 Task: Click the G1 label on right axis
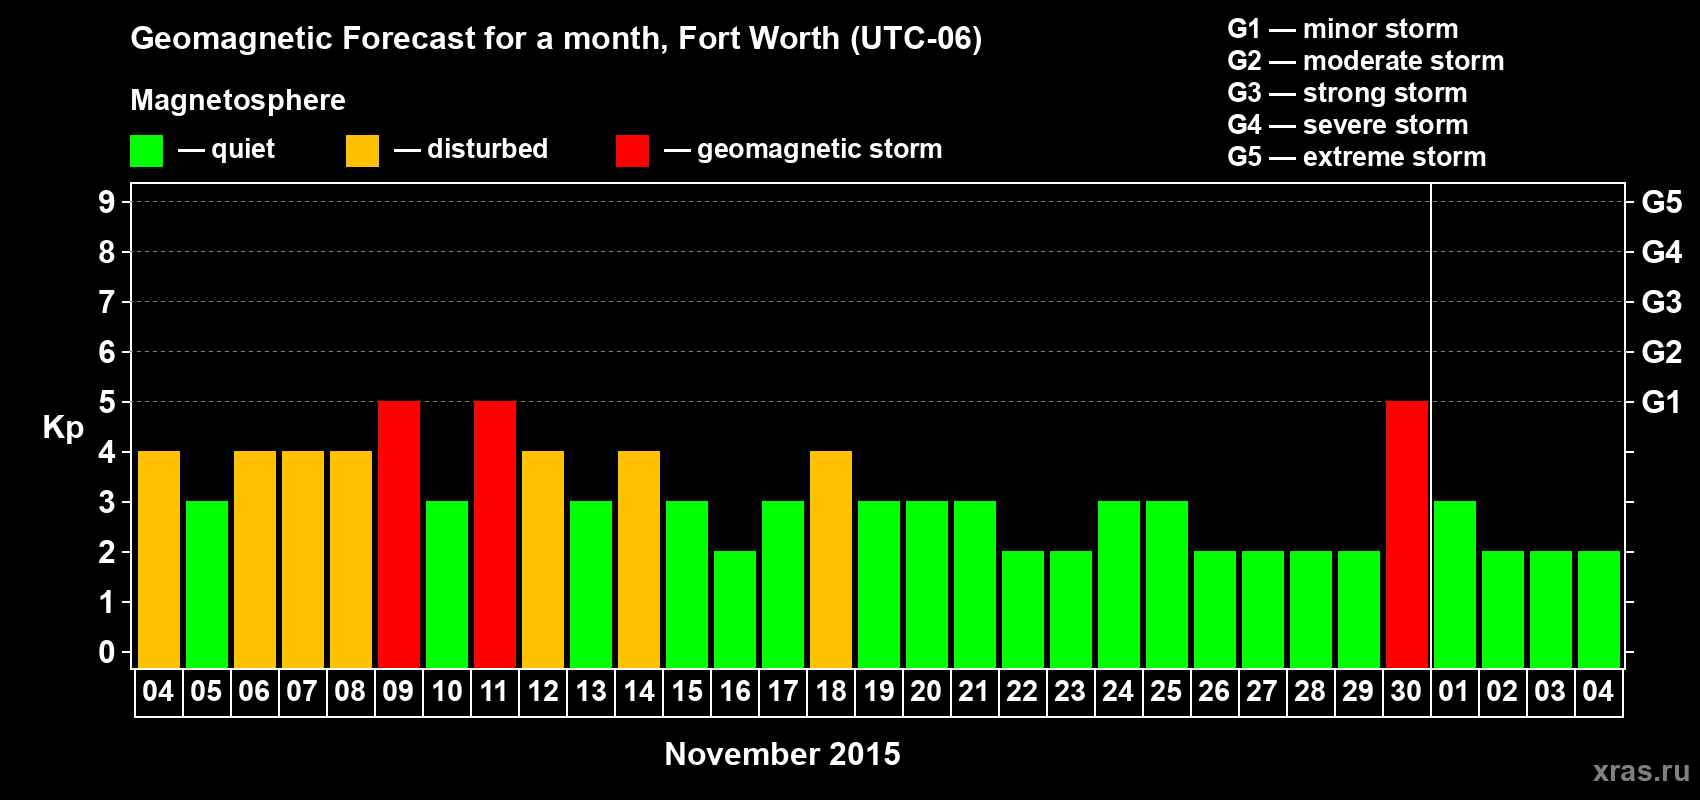pos(1661,402)
